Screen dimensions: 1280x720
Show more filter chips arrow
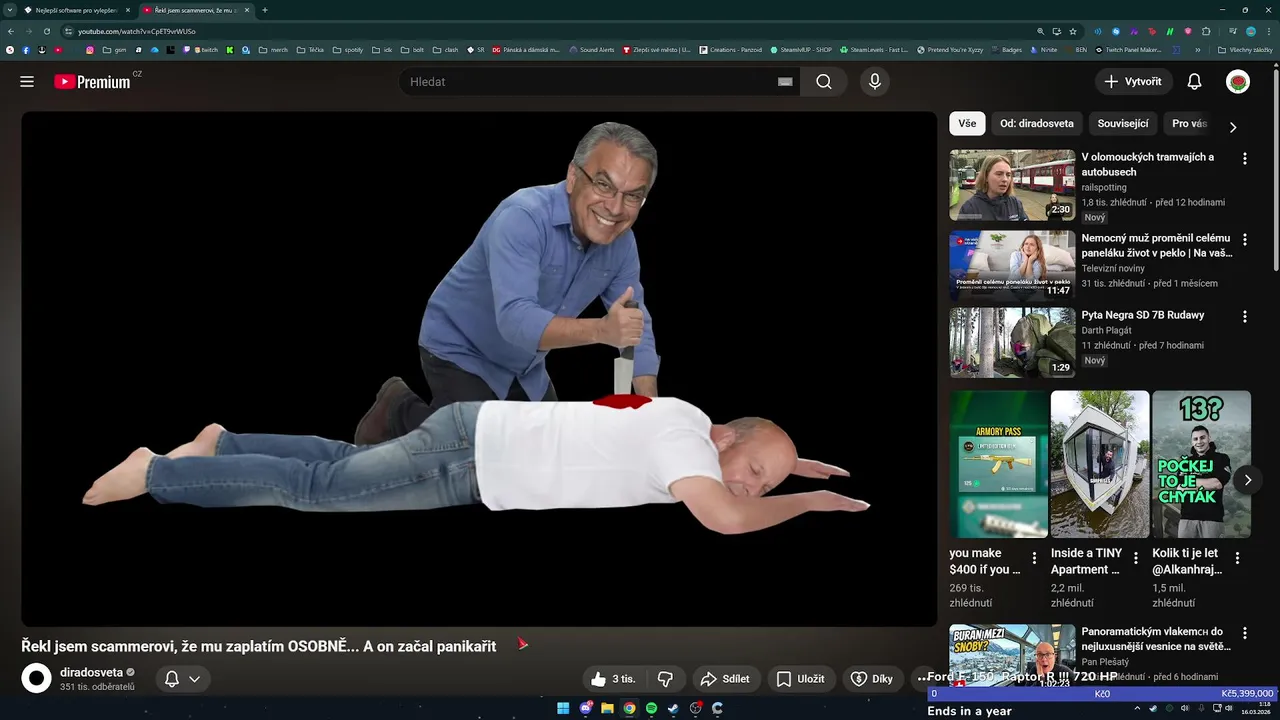pos(1232,127)
